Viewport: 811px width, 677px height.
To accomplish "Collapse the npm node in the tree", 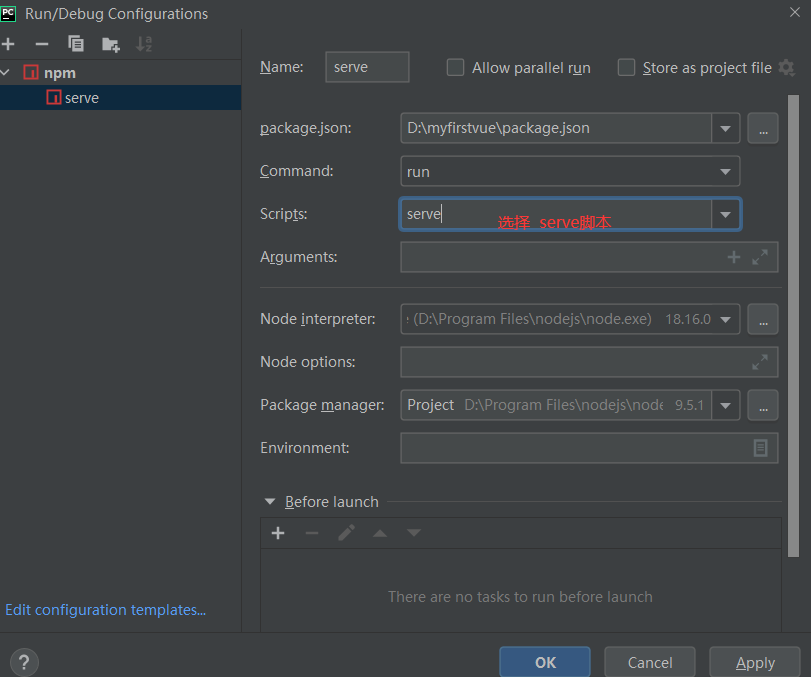I will pos(7,73).
